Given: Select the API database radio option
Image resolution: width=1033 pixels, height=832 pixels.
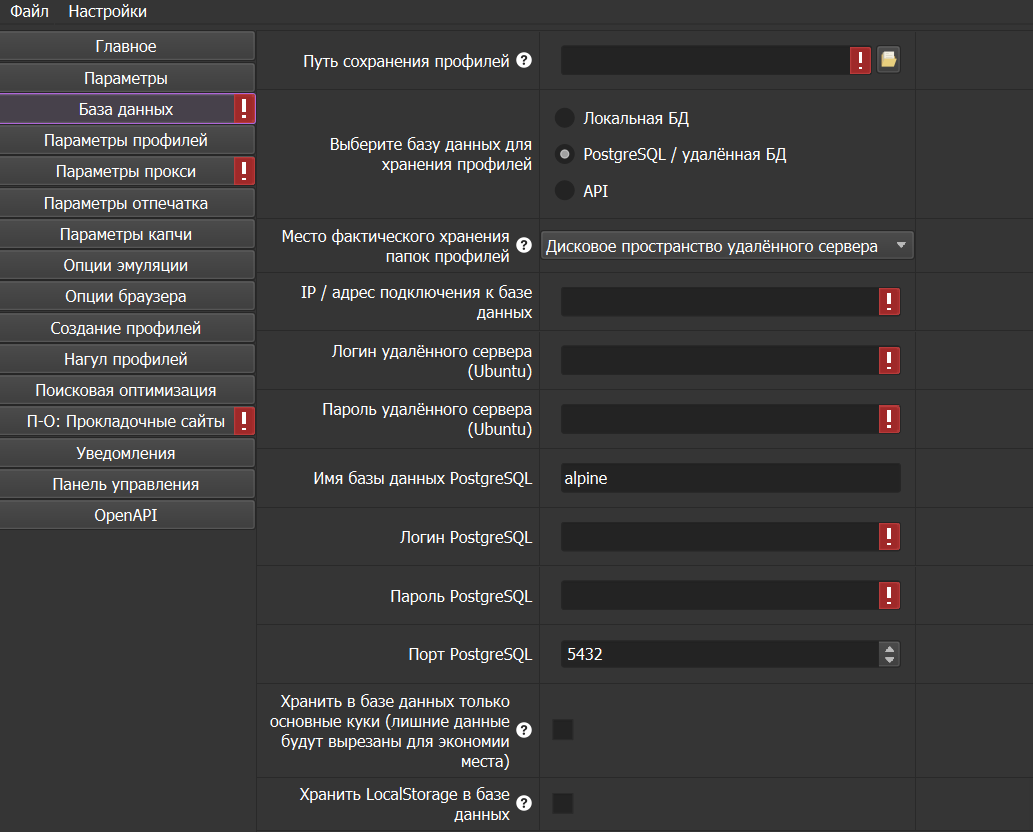Looking at the screenshot, I should pyautogui.click(x=565, y=190).
